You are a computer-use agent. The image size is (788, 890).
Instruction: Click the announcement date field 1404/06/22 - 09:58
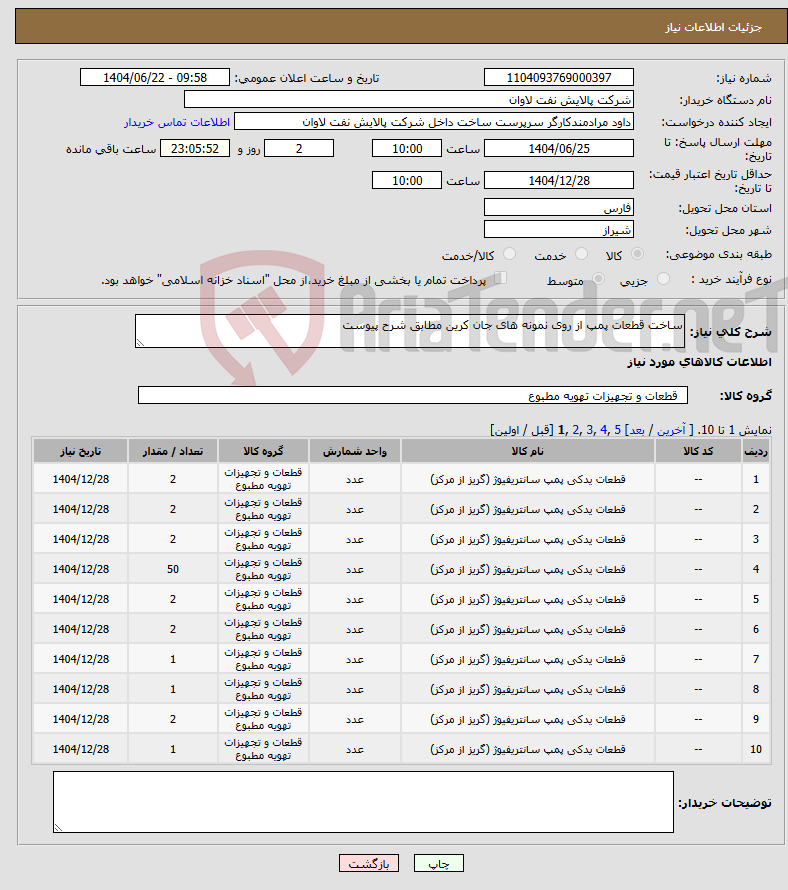pyautogui.click(x=155, y=77)
